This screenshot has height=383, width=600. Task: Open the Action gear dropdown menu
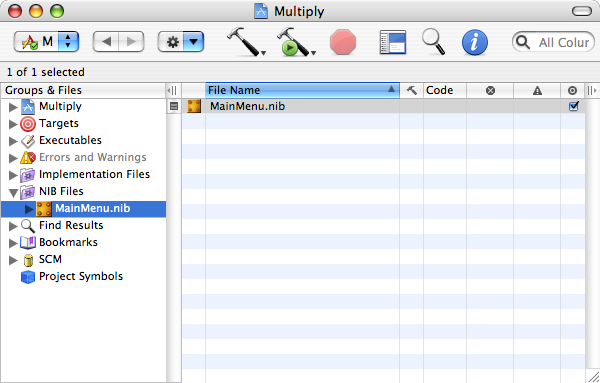(181, 41)
